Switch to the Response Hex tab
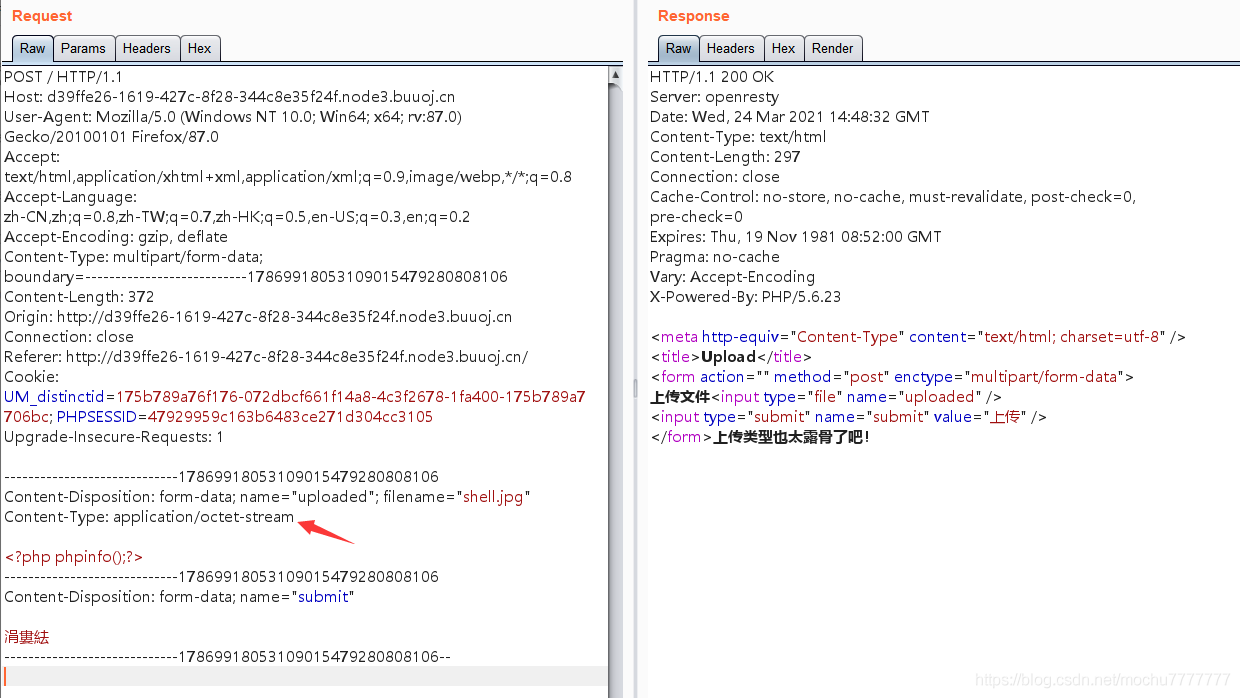The image size is (1240, 698). (x=784, y=48)
